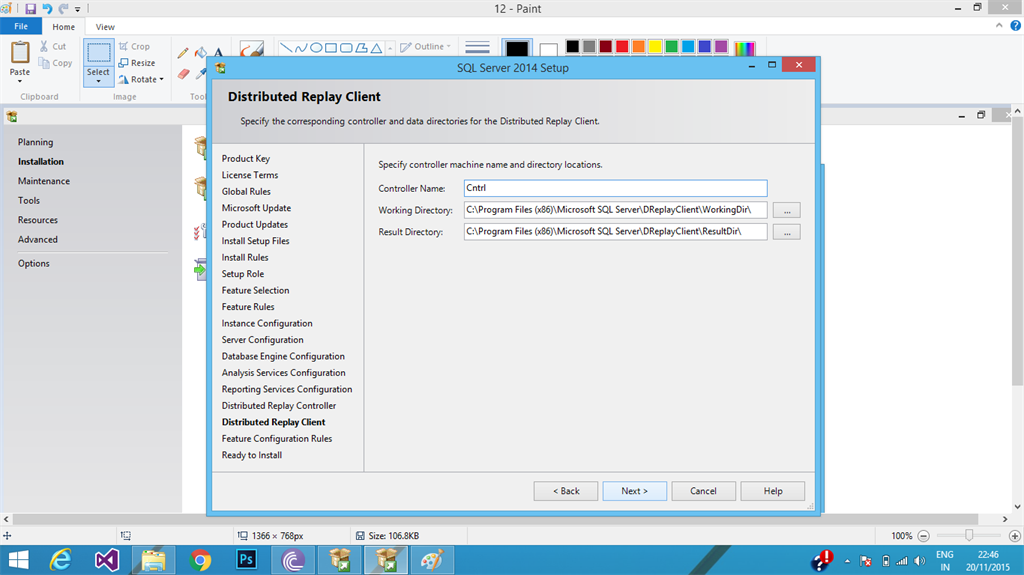1024x575 pixels.
Task: Click the Redo arrow in Paint's title bar
Action: 63,8
